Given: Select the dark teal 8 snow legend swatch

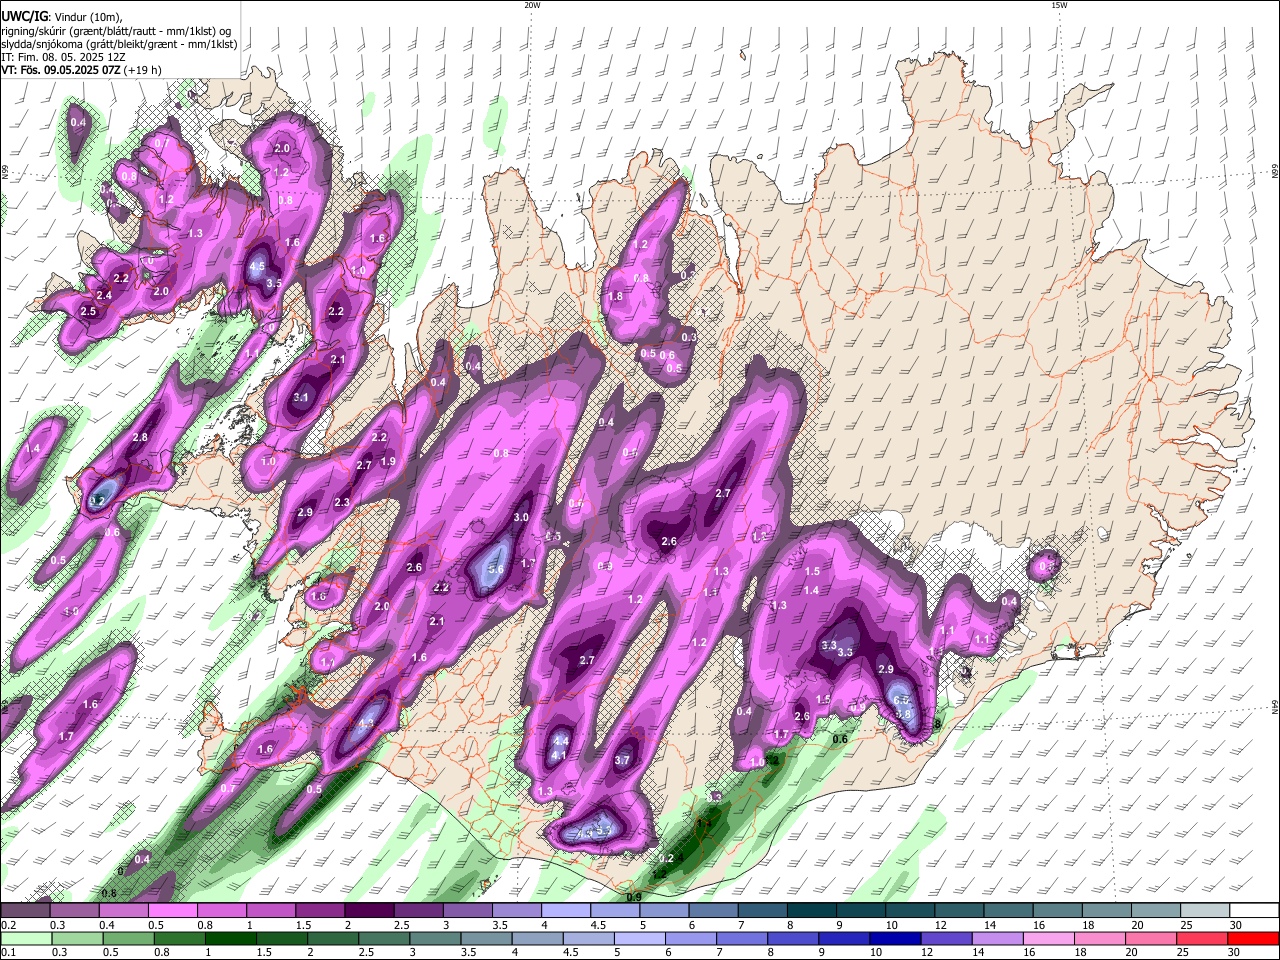Looking at the screenshot, I should 811,910.
